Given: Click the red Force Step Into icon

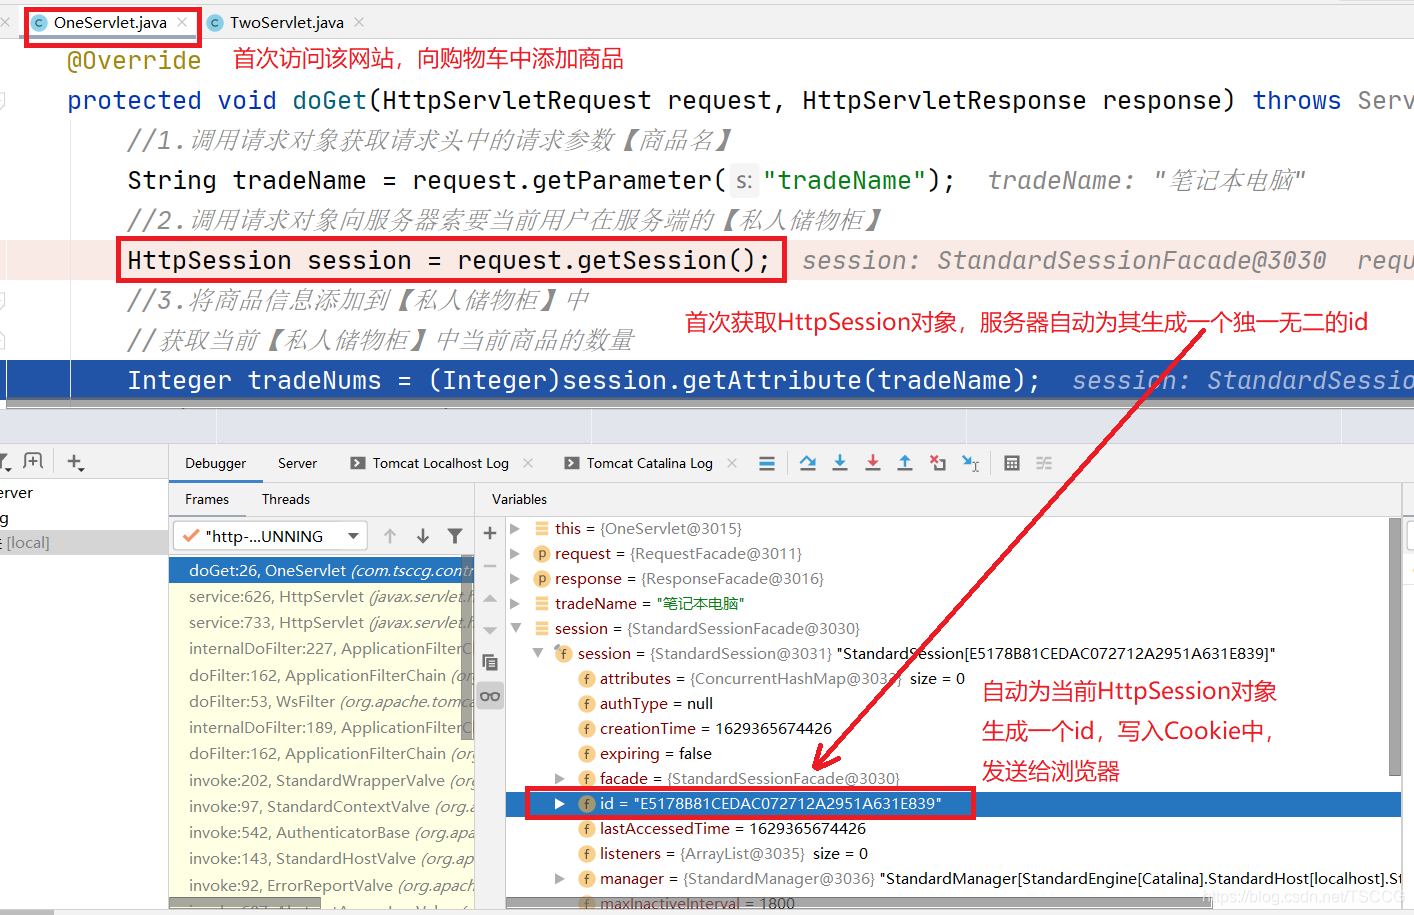Looking at the screenshot, I should [873, 463].
